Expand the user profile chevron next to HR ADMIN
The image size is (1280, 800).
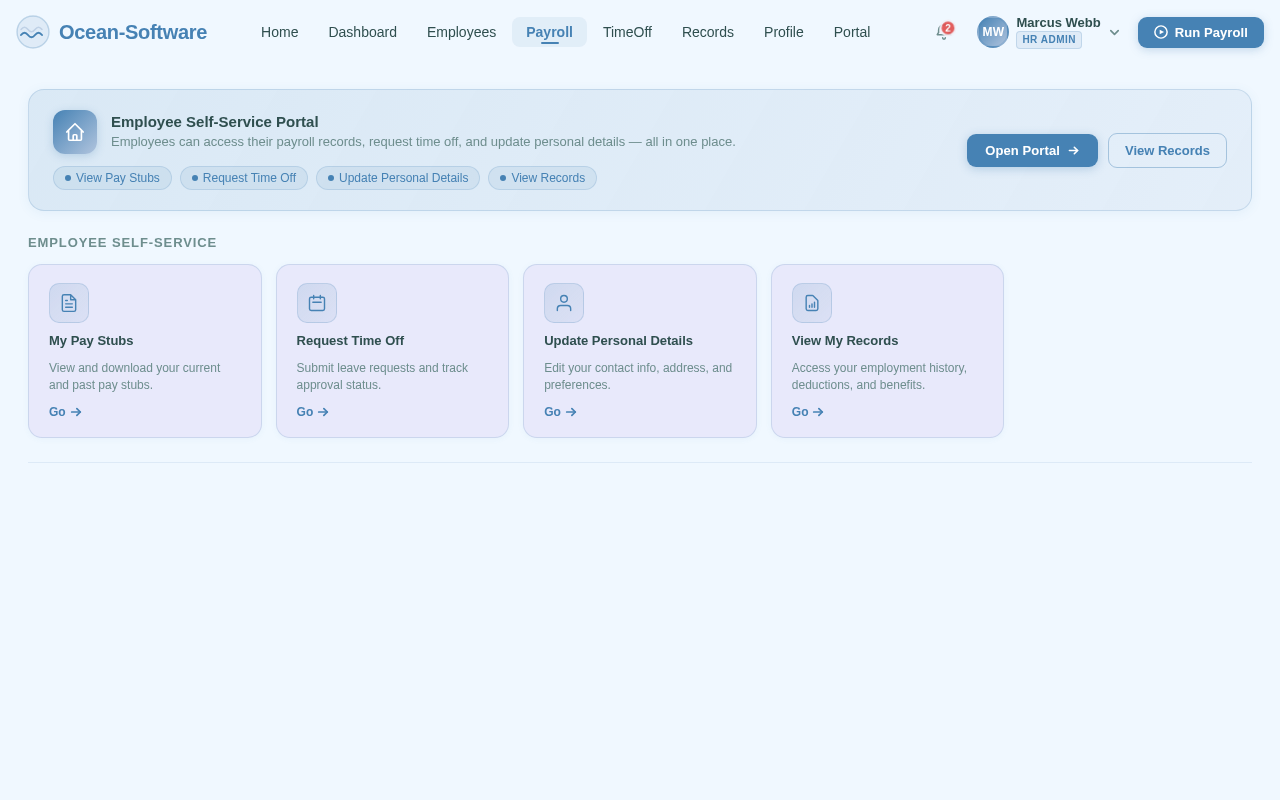pyautogui.click(x=1115, y=32)
